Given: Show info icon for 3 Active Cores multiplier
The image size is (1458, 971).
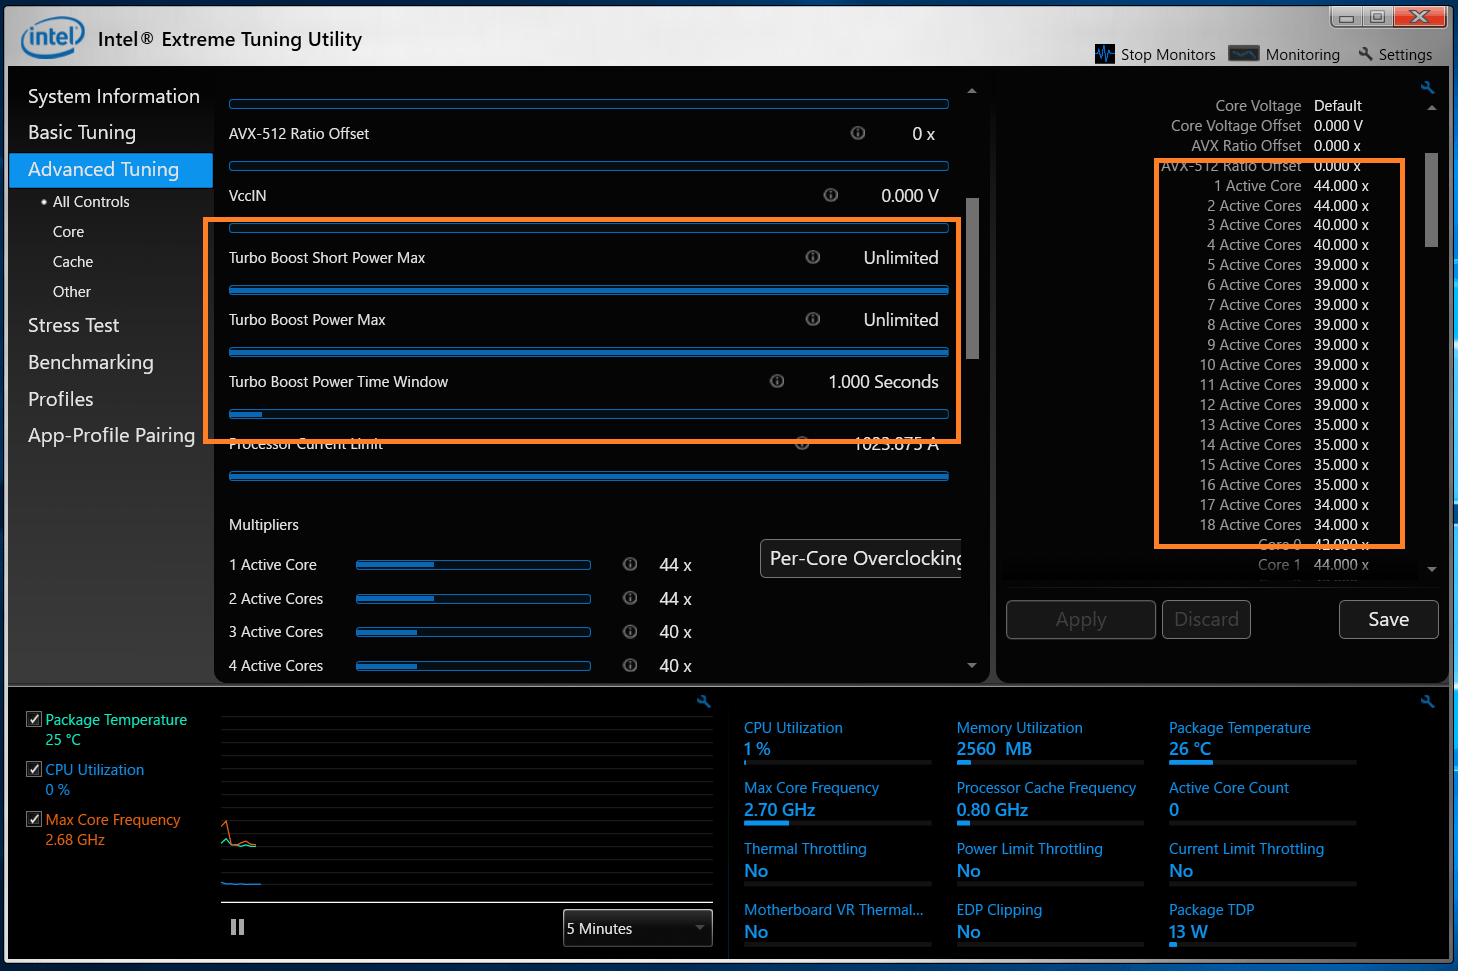Looking at the screenshot, I should pos(630,631).
